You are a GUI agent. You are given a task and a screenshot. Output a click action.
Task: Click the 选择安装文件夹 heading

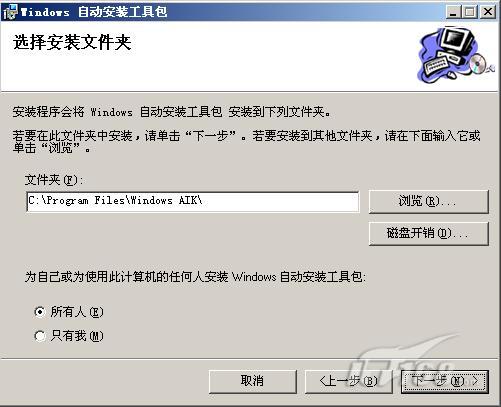[x=72, y=42]
